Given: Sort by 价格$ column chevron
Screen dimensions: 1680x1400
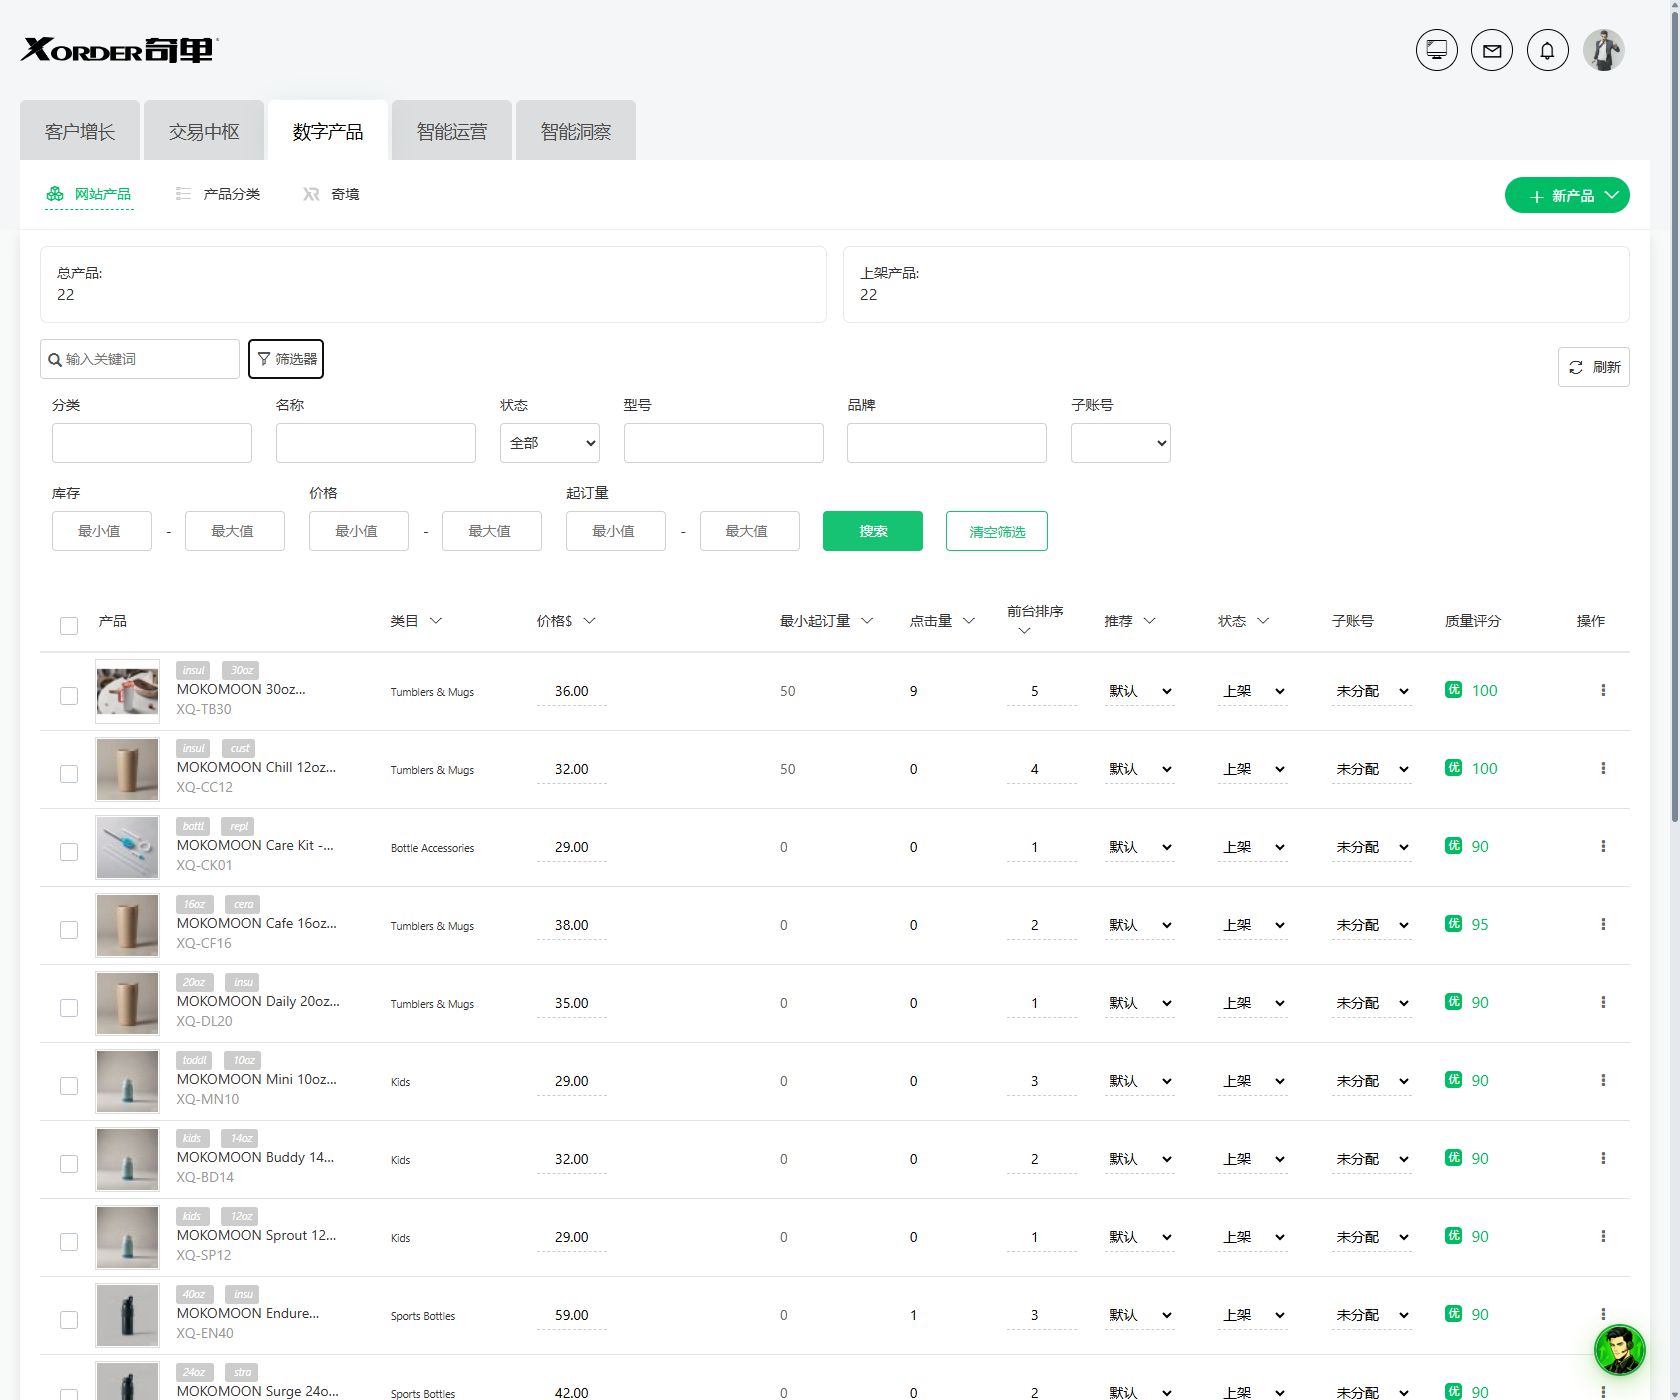Looking at the screenshot, I should (x=590, y=621).
